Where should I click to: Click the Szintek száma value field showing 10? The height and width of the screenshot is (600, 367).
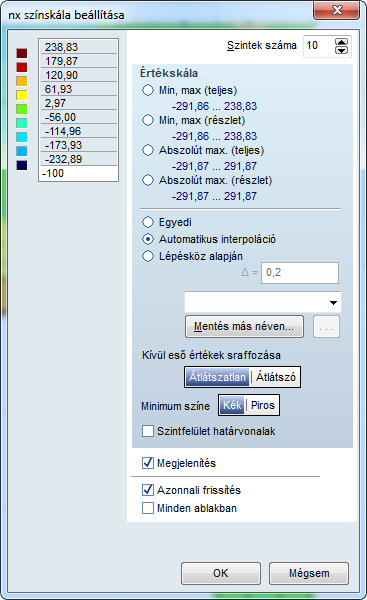pyautogui.click(x=318, y=46)
